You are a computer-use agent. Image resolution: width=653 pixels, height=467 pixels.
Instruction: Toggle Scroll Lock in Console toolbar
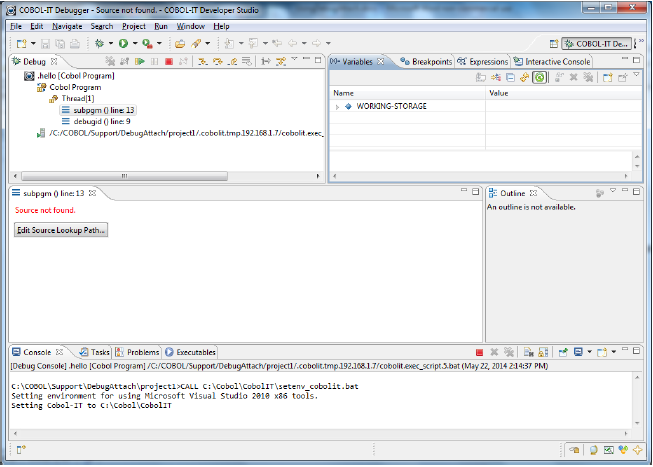pyautogui.click(x=543, y=352)
